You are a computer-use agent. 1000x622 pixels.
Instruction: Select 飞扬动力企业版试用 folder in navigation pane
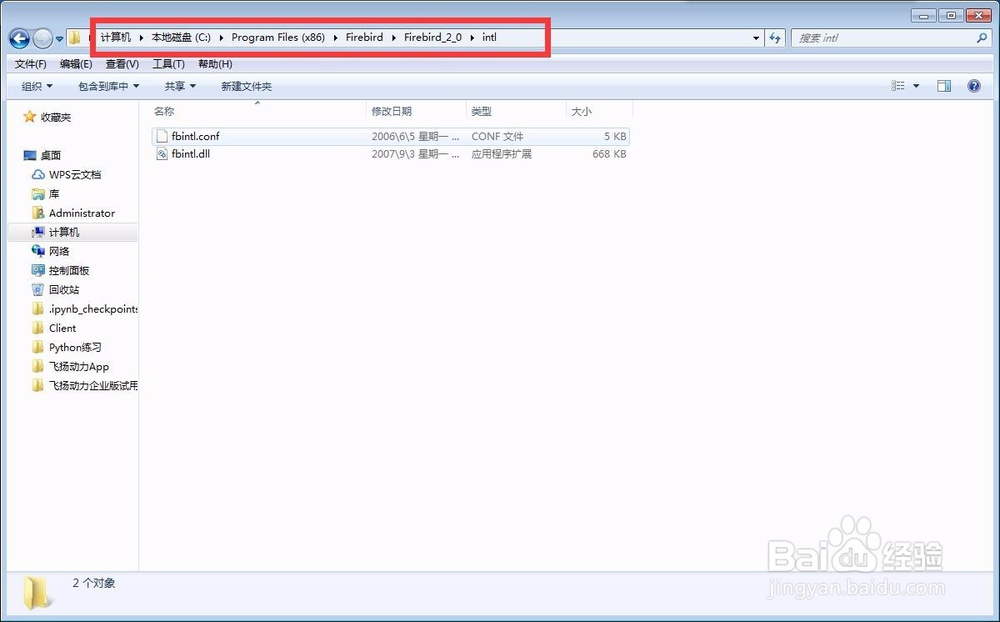click(x=93, y=386)
